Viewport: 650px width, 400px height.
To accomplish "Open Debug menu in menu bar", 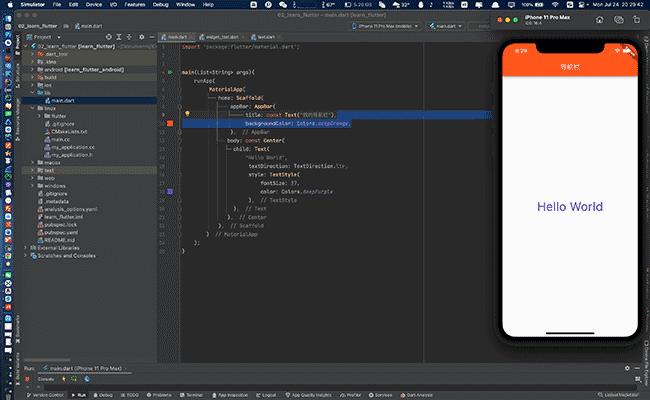I will point(160,5).
